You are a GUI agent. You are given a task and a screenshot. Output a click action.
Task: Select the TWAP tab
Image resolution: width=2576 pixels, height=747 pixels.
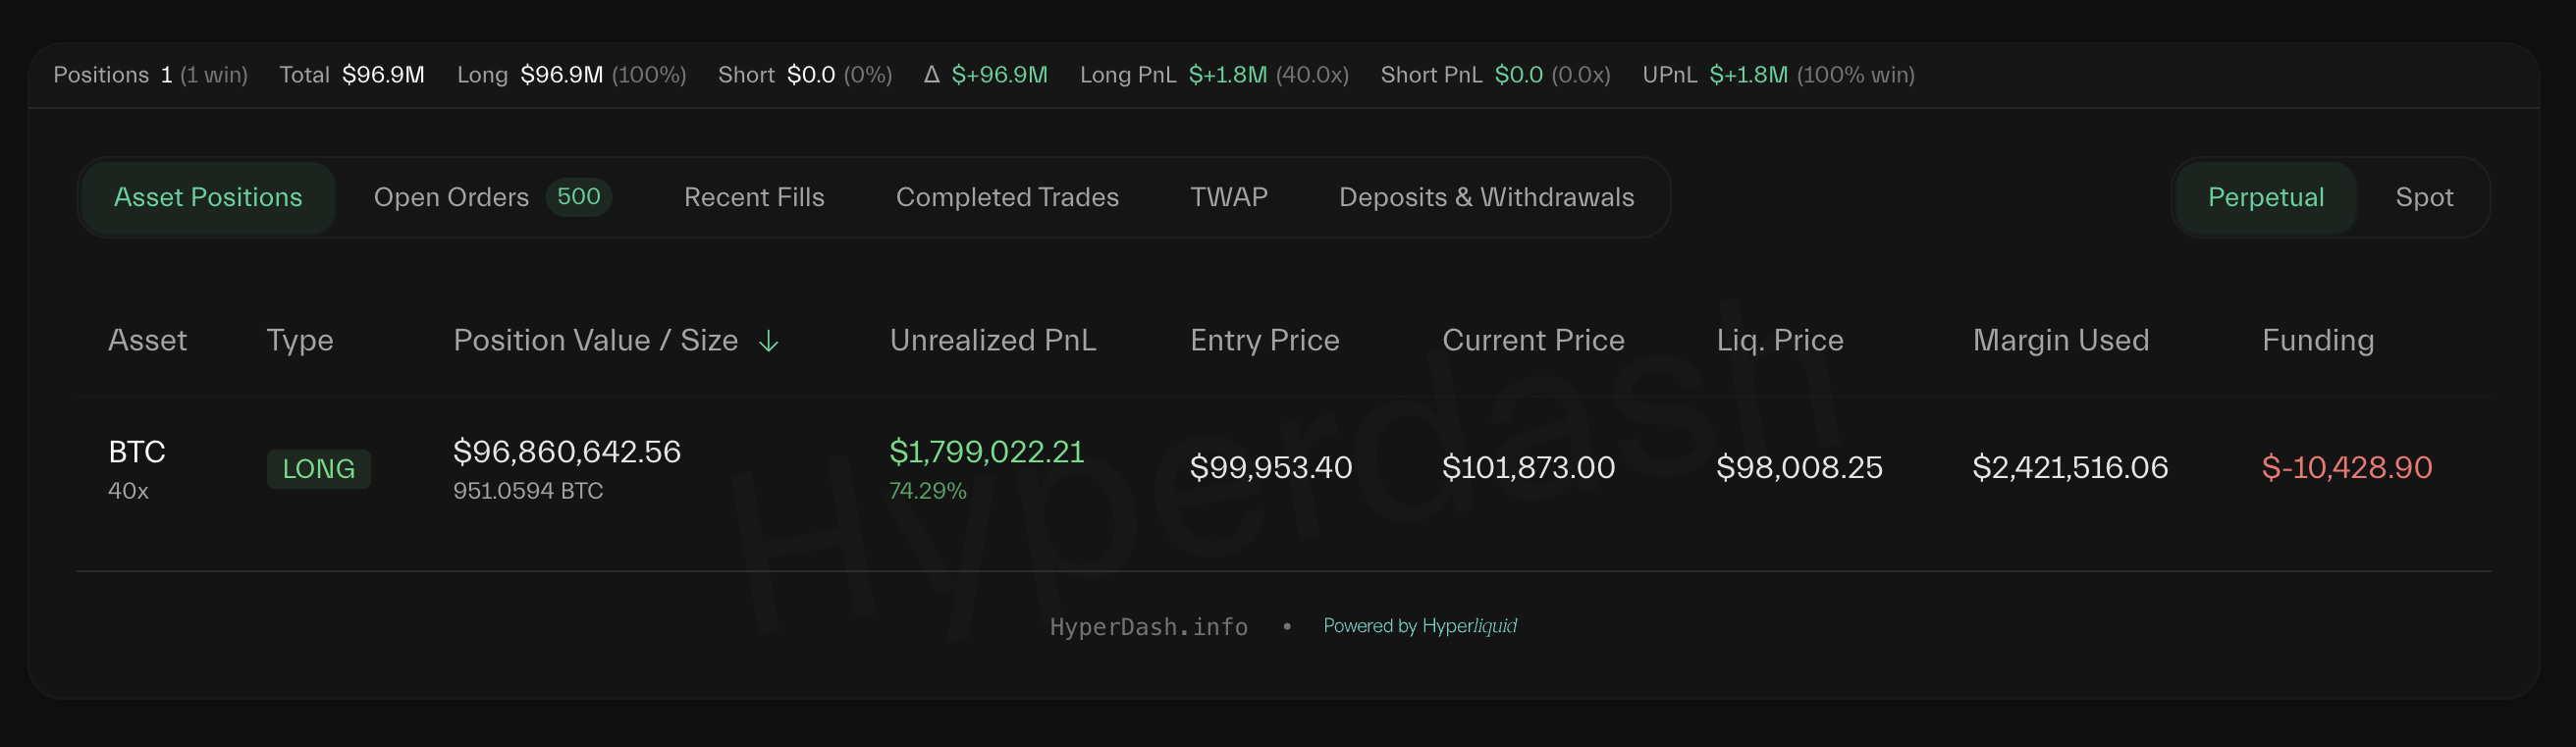coord(1228,197)
